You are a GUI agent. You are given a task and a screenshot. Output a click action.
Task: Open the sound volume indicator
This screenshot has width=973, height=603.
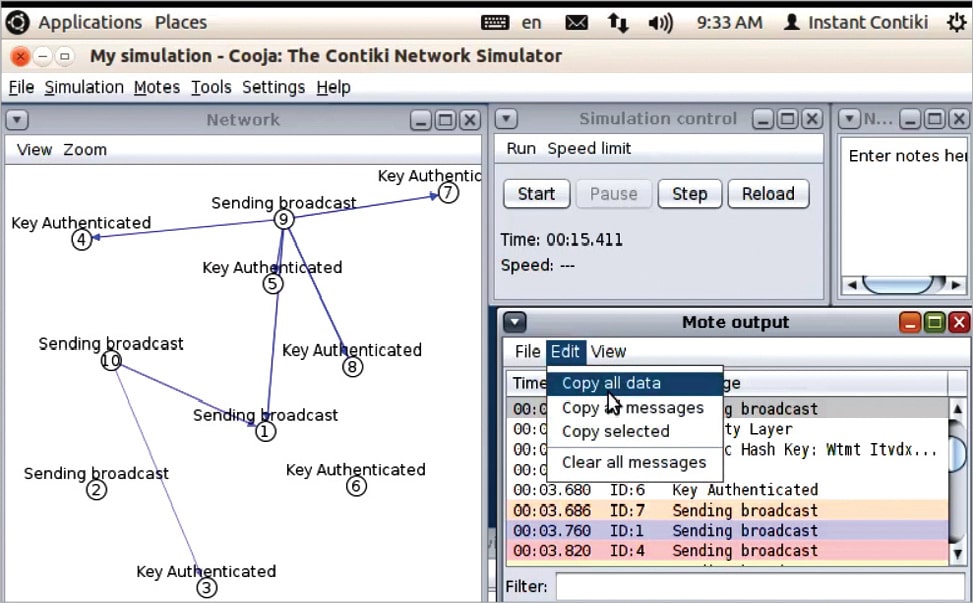[x=660, y=23]
